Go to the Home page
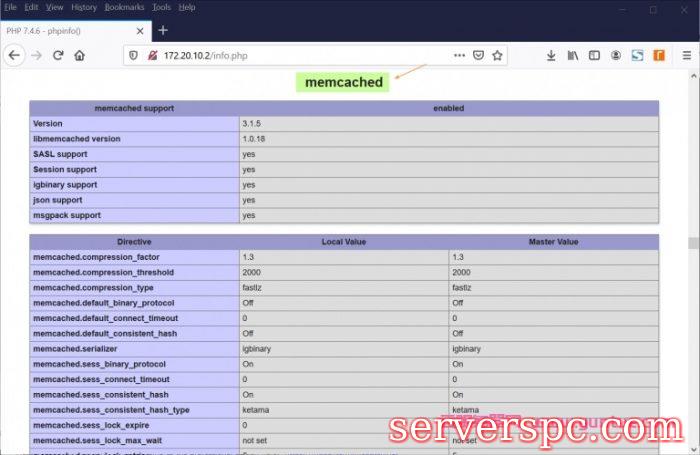700x455 pixels. 80,55
